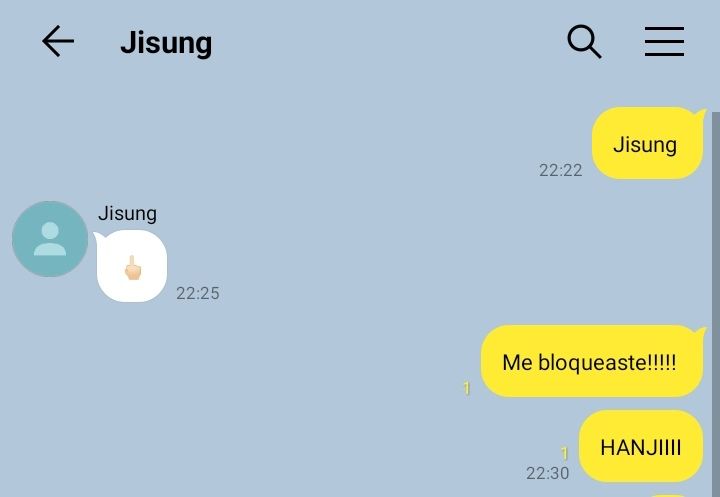Select the white emoji message bubble
This screenshot has height=497, width=720.
[x=131, y=266]
